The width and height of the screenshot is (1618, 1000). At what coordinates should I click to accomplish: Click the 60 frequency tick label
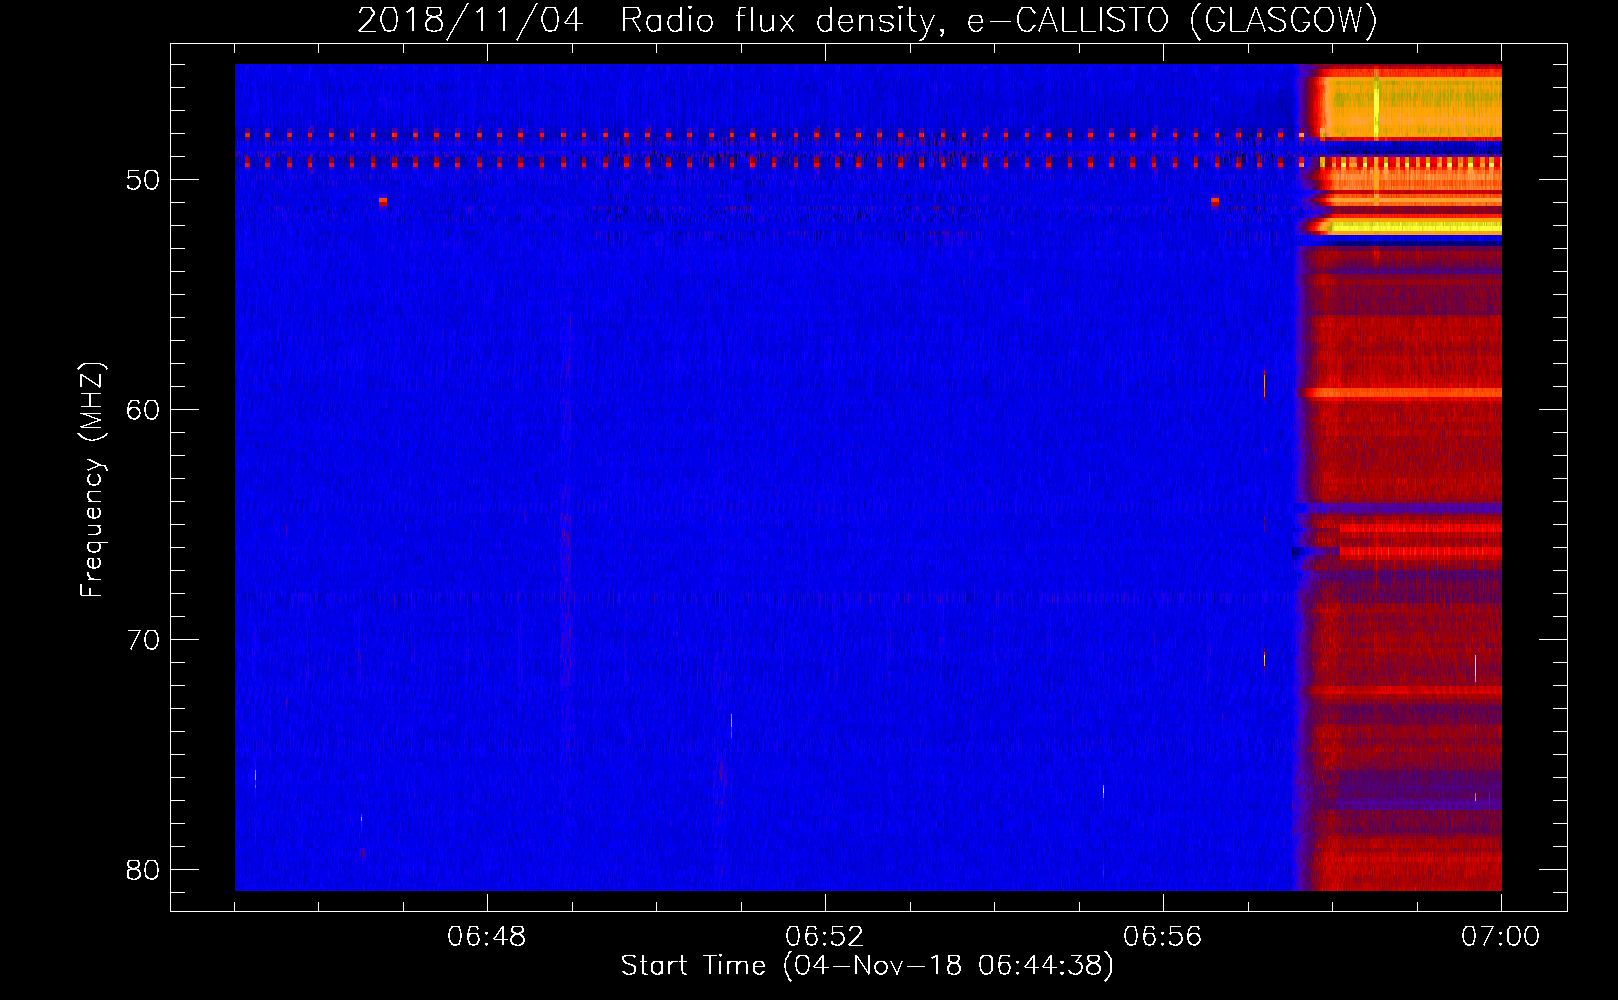(144, 410)
